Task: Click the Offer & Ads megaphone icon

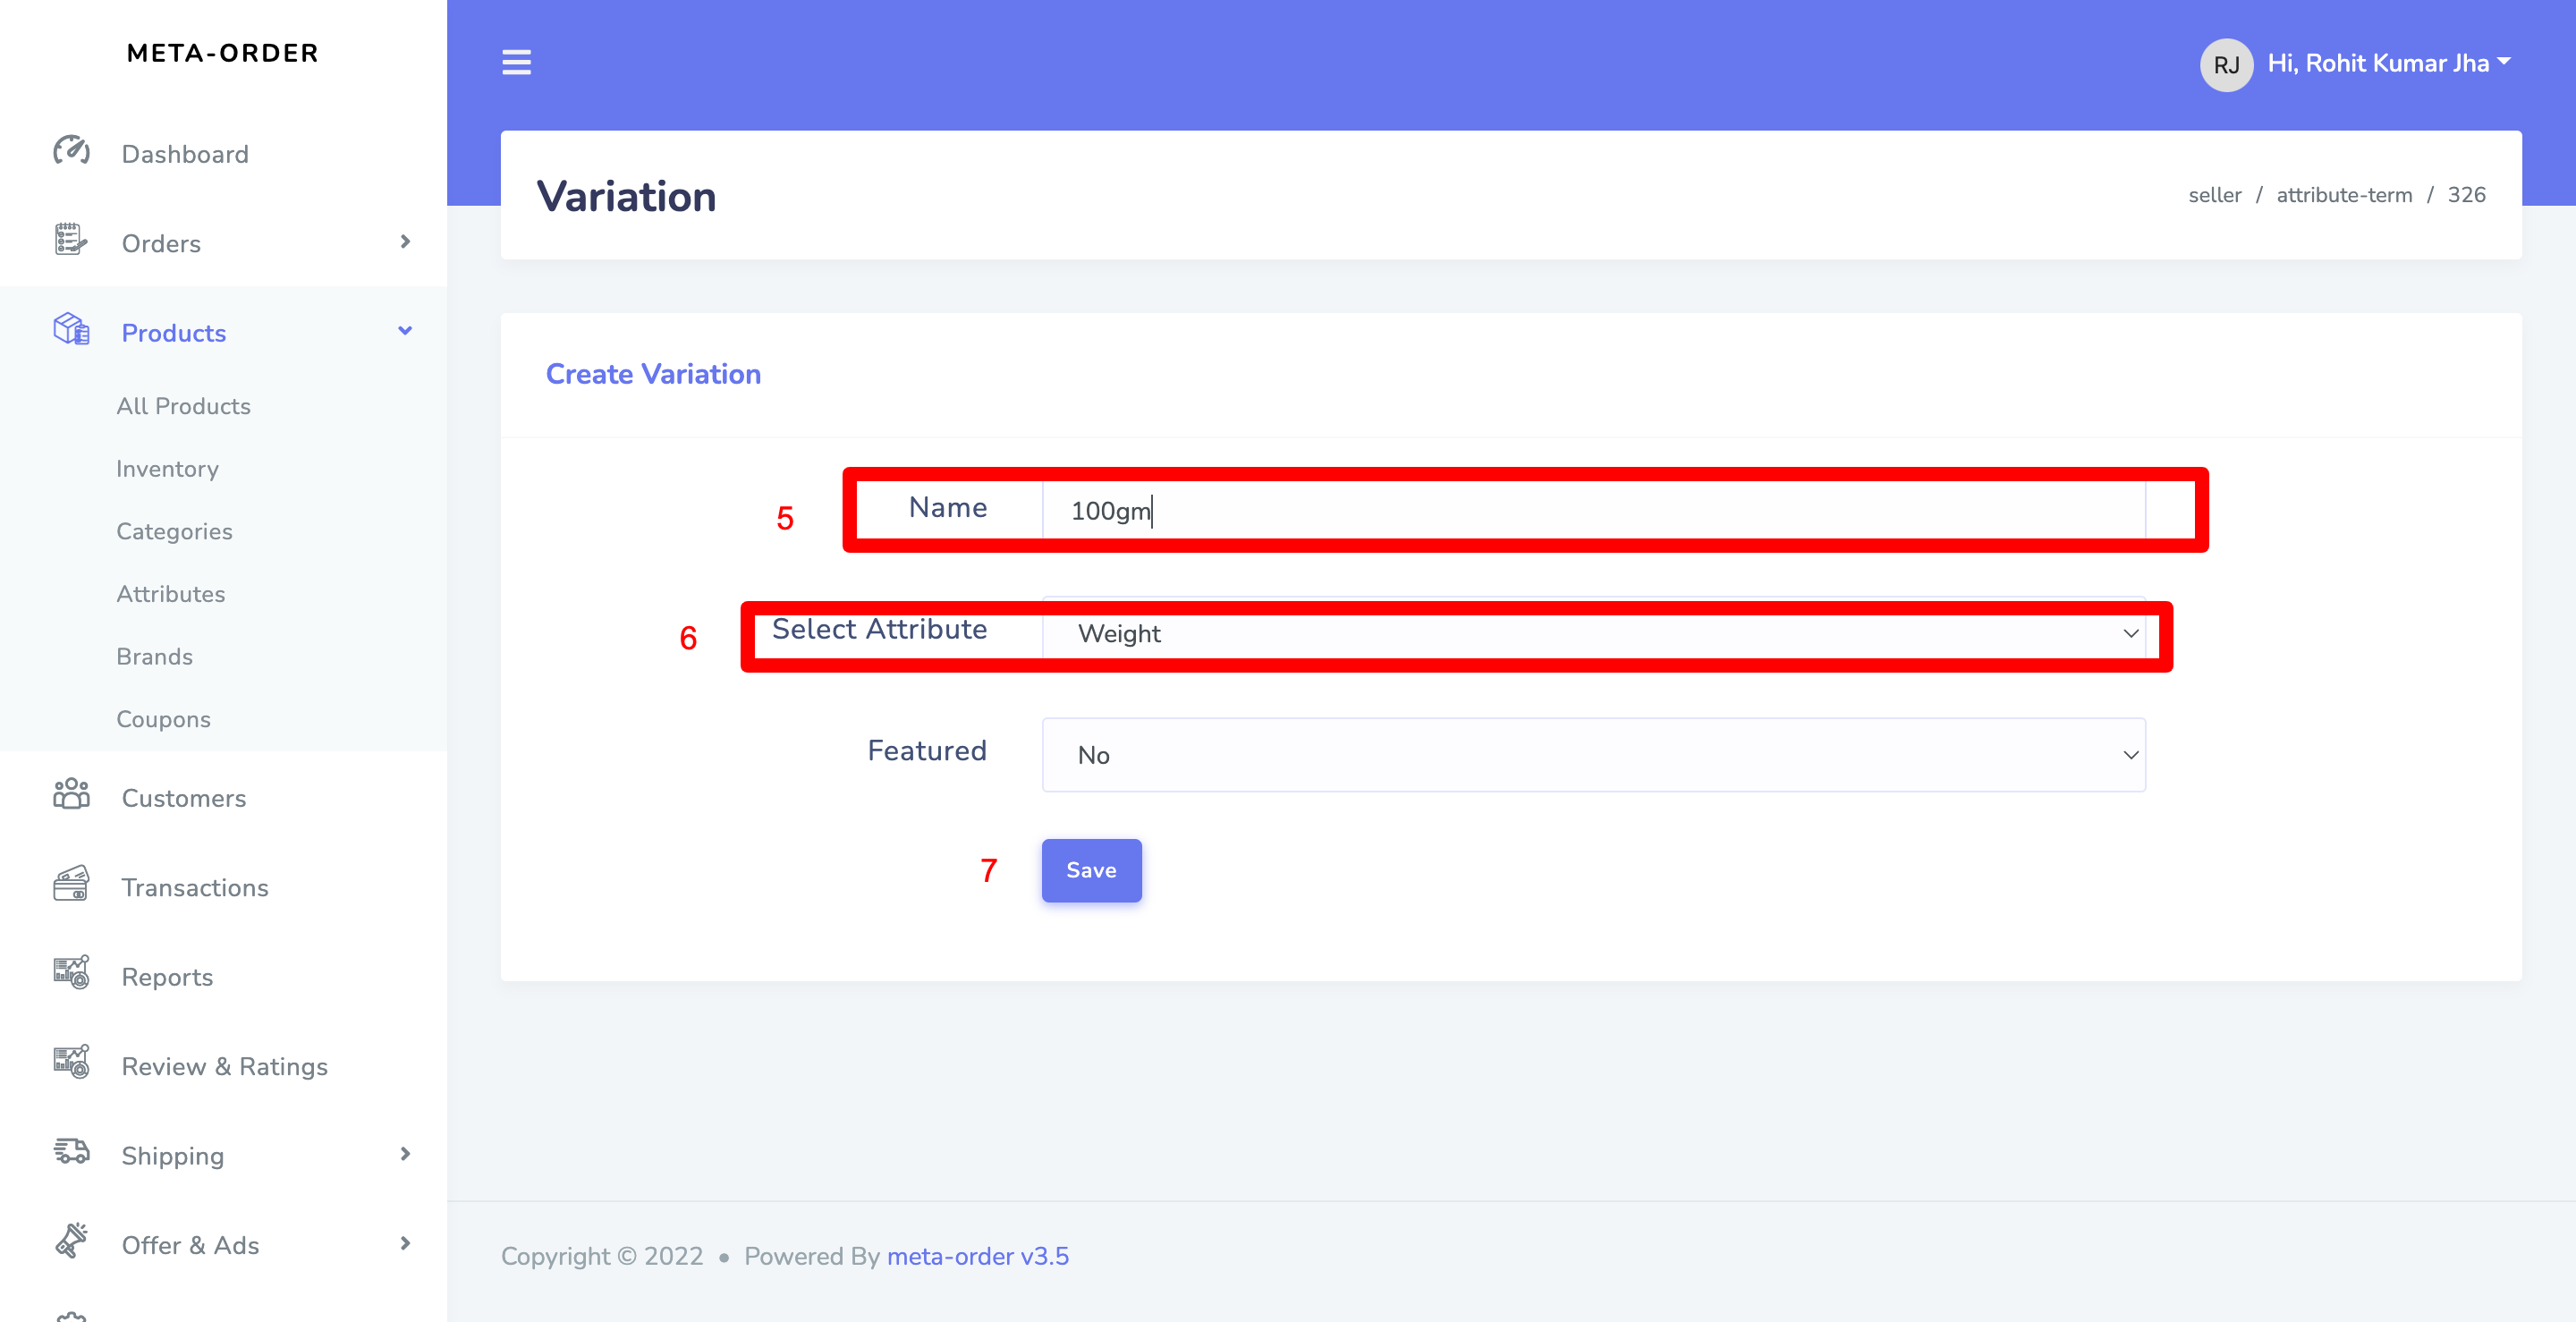Action: (x=71, y=1242)
